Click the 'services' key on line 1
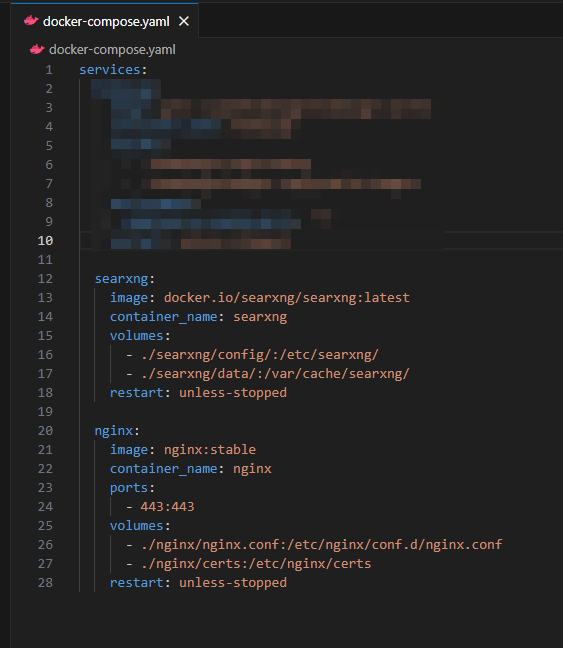The height and width of the screenshot is (648, 563). tap(110, 69)
